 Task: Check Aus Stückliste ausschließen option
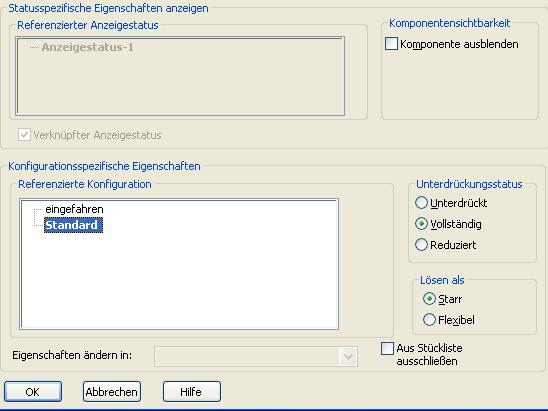[x=387, y=348]
